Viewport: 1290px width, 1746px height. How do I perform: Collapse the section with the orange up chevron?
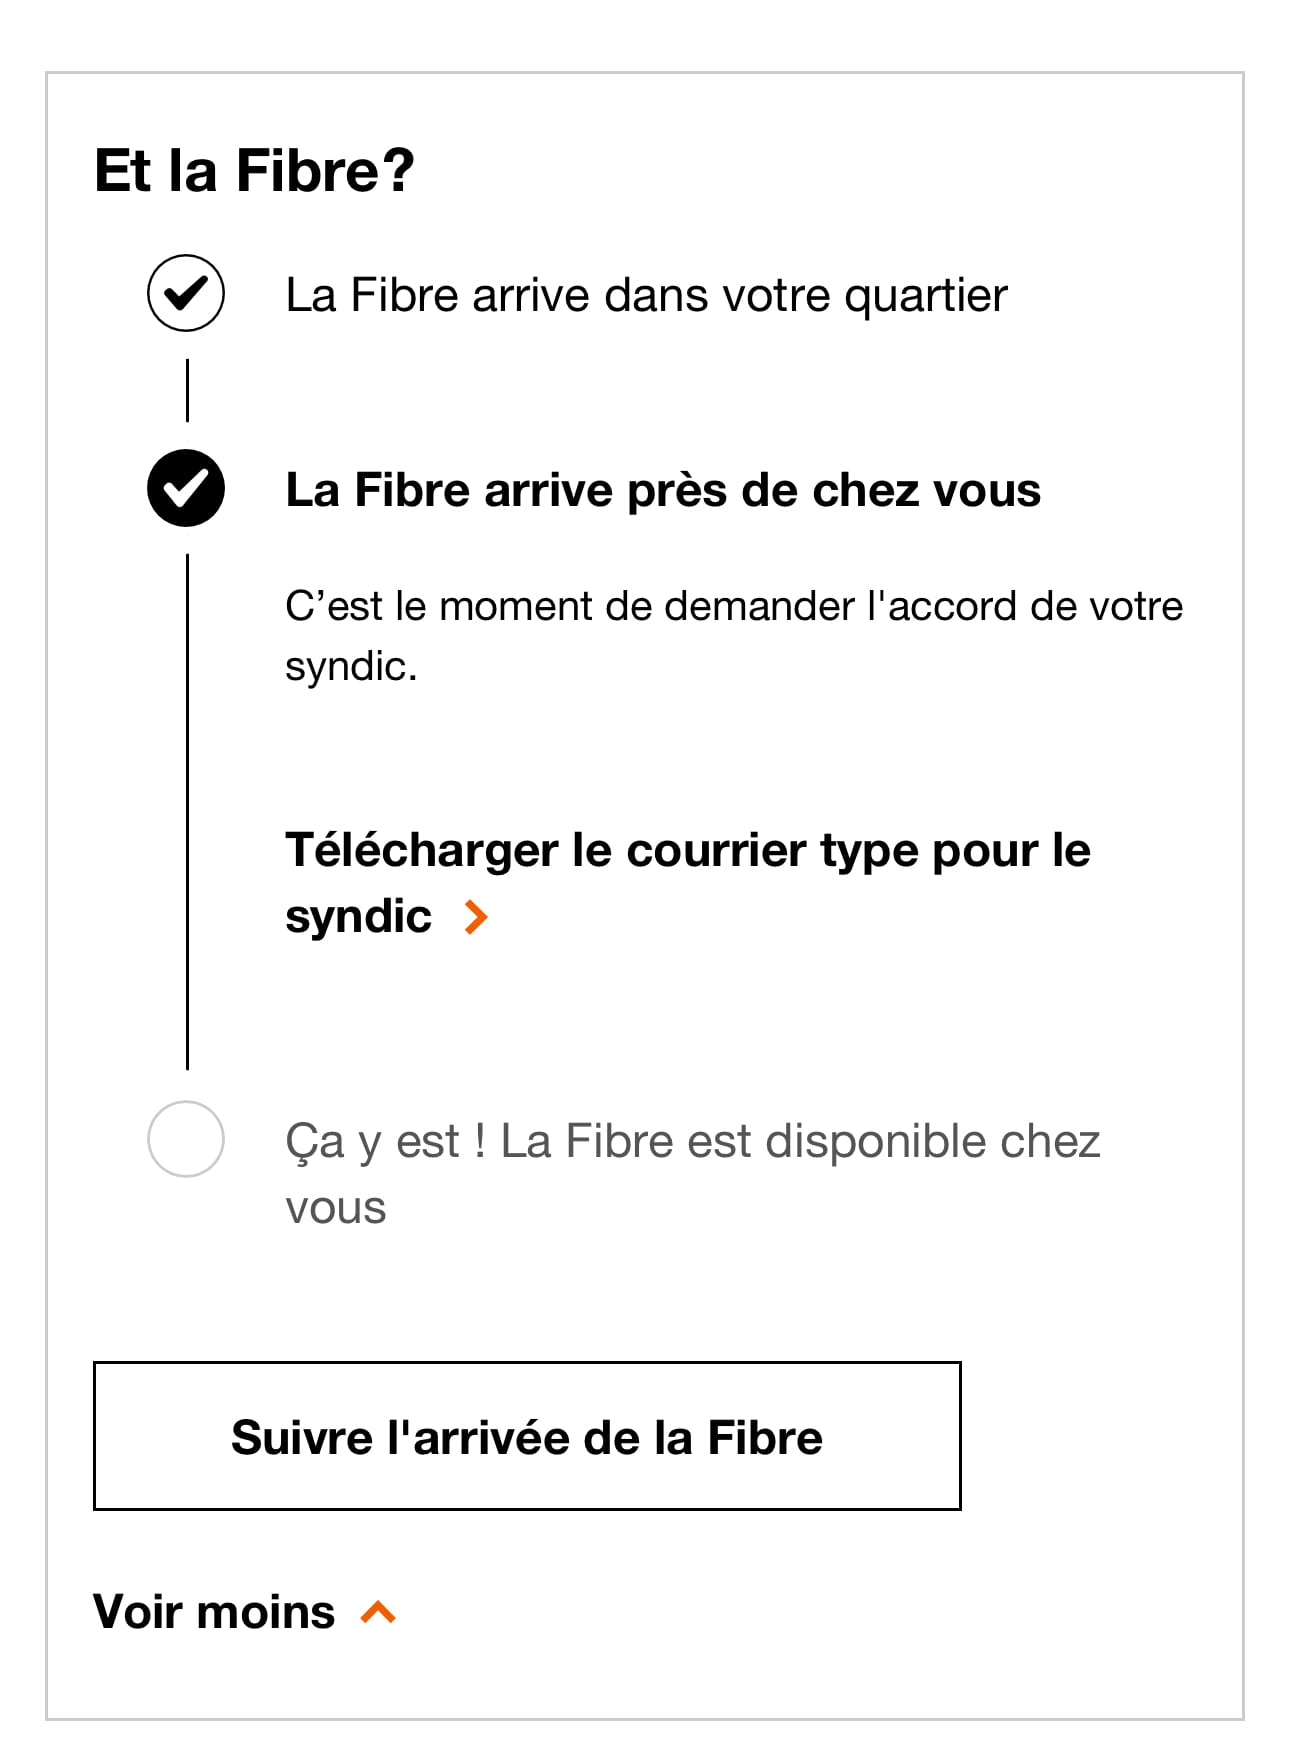tap(379, 1612)
